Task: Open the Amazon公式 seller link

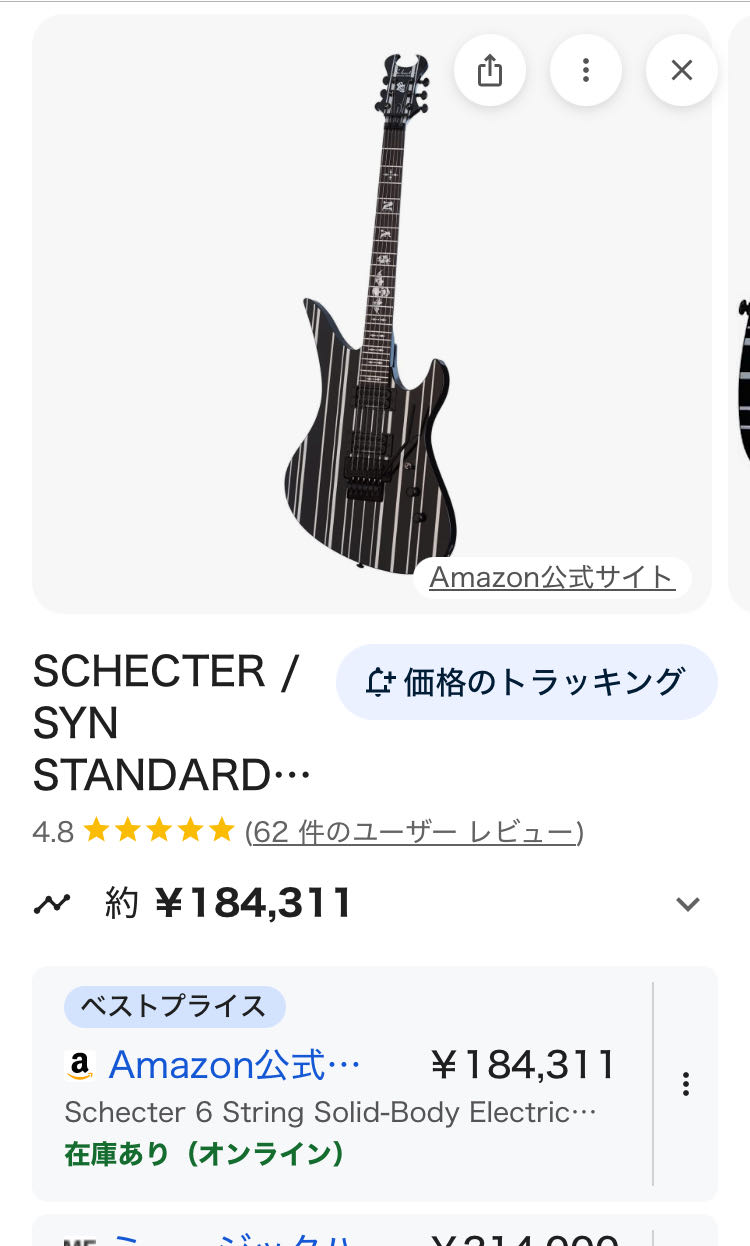Action: pos(234,1065)
